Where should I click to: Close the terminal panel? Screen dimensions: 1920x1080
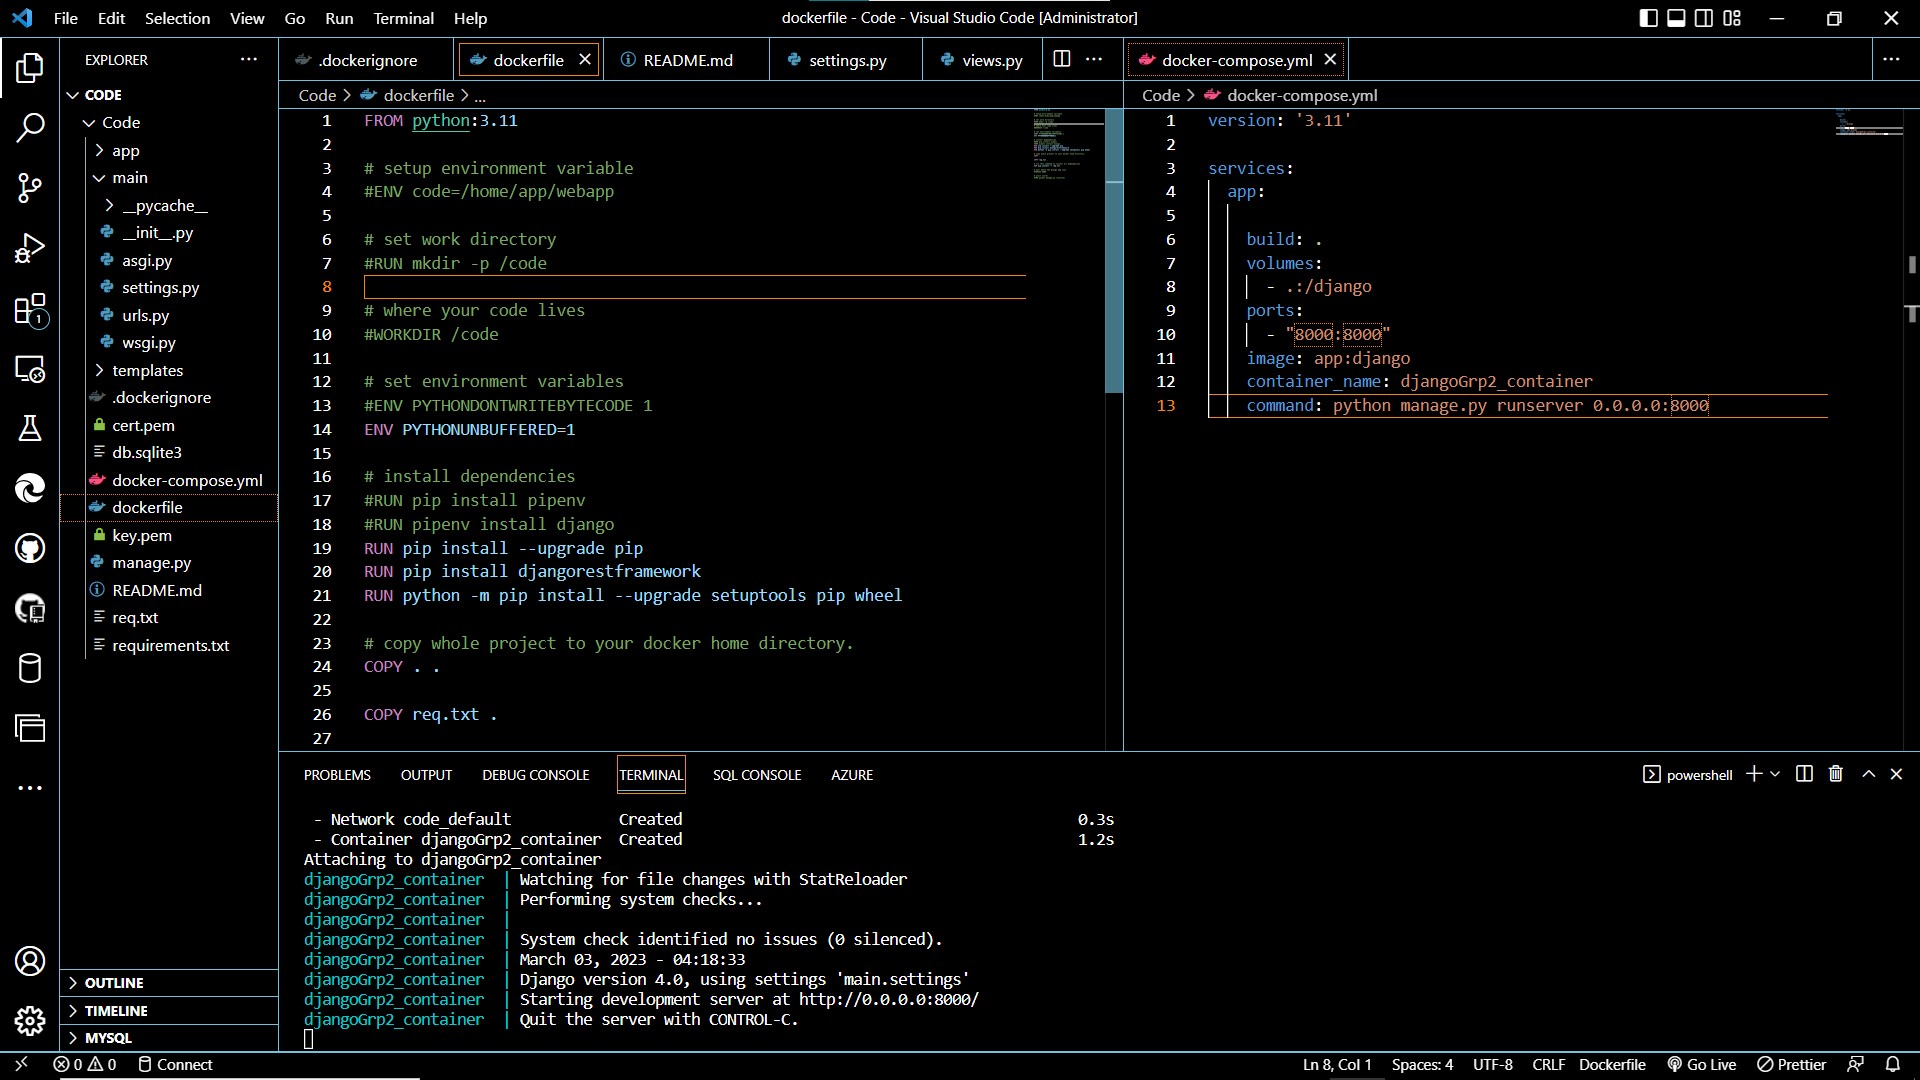pyautogui.click(x=1896, y=774)
